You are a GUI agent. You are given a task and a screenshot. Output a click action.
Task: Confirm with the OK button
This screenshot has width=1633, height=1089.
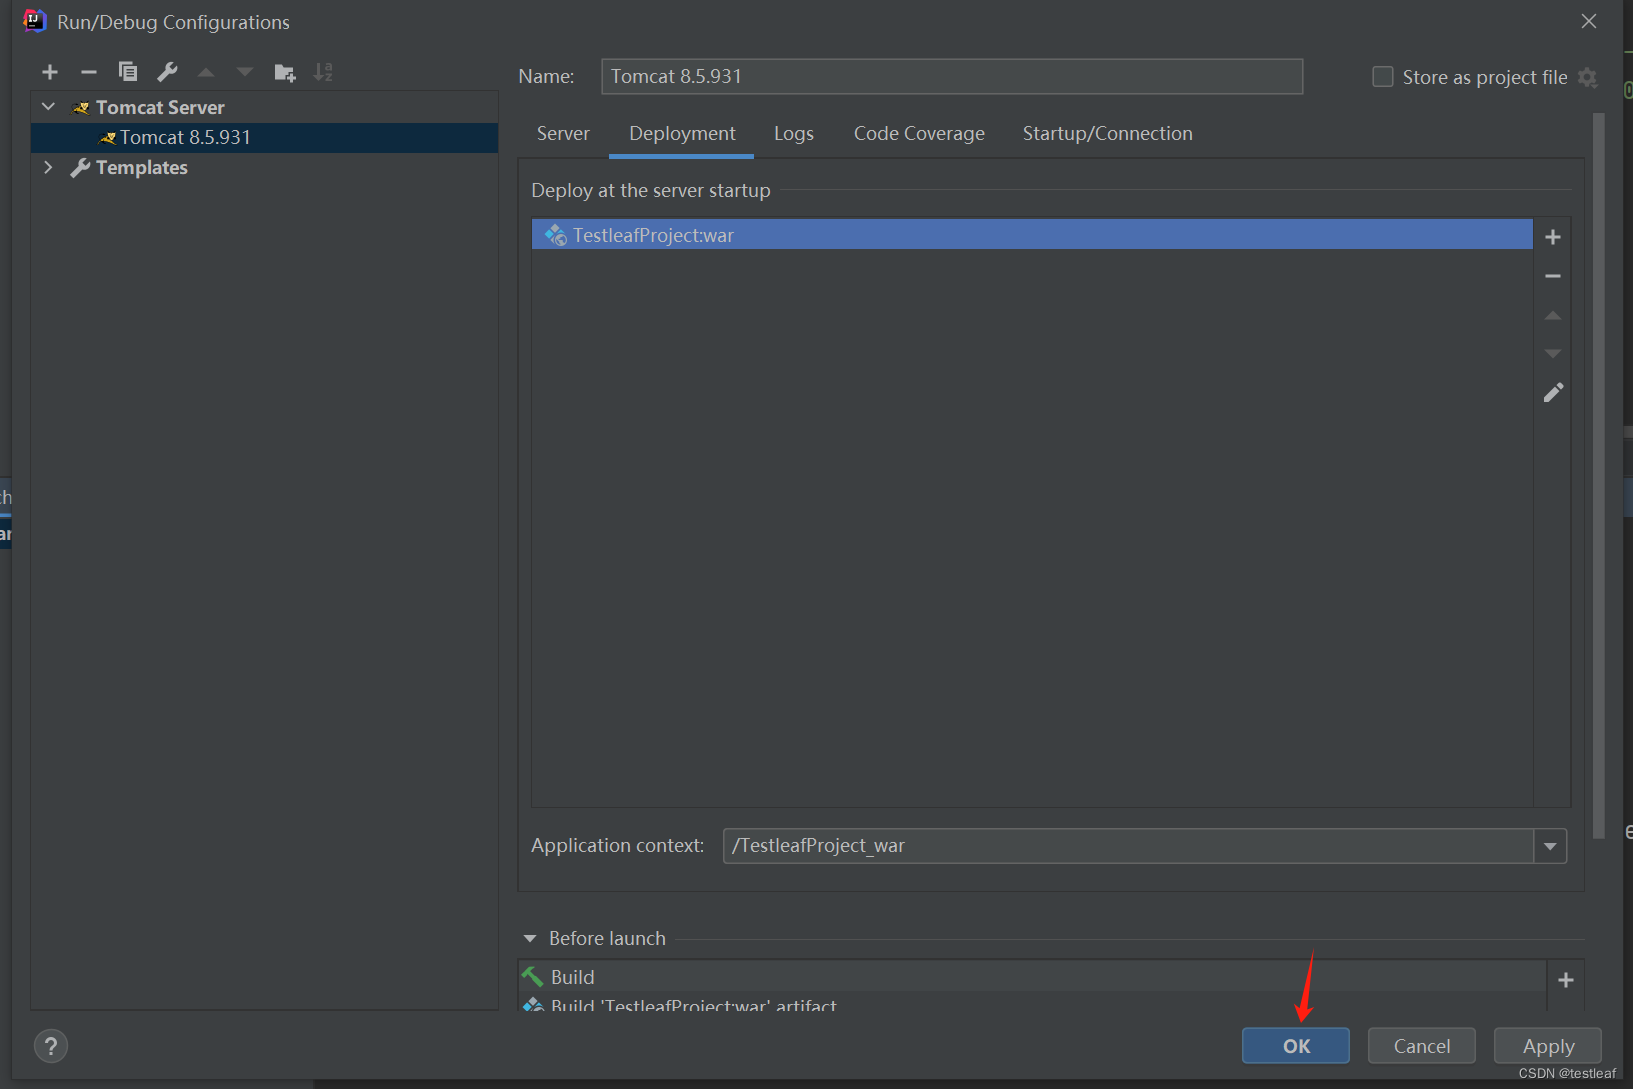tap(1296, 1046)
